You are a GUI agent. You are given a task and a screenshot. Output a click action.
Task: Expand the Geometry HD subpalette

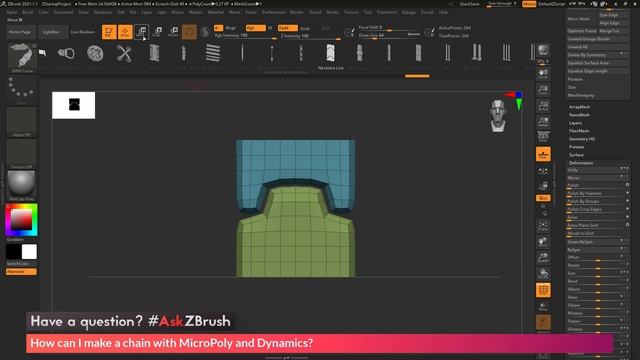(x=582, y=139)
